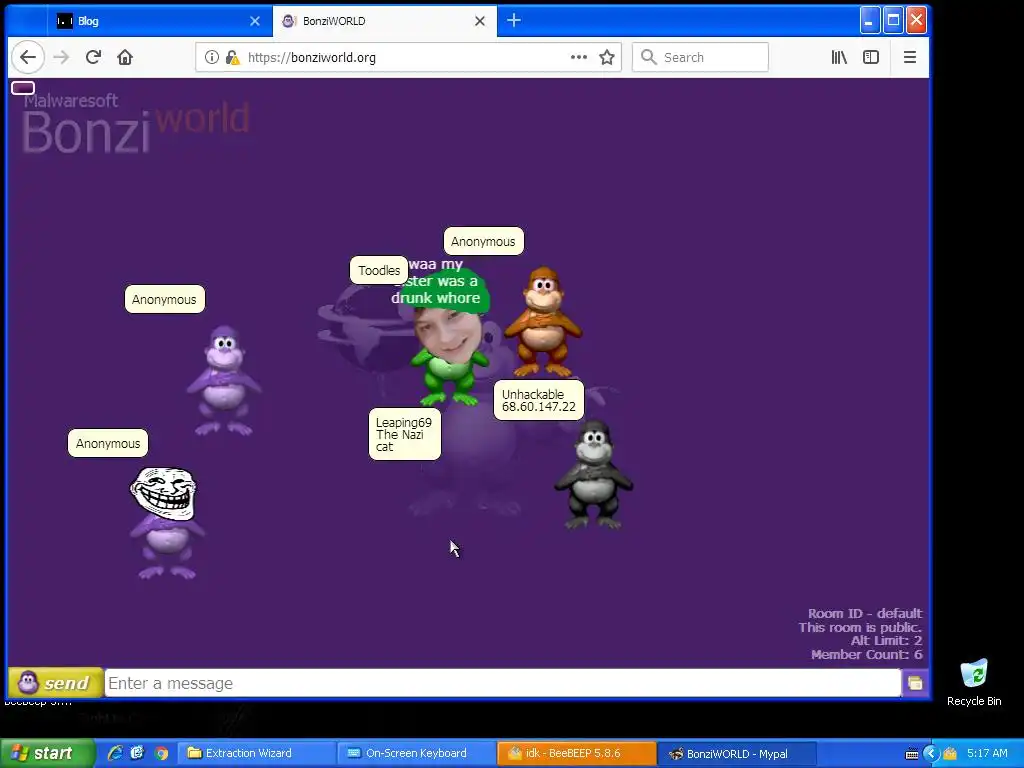Go back using the browser back arrow

27,57
